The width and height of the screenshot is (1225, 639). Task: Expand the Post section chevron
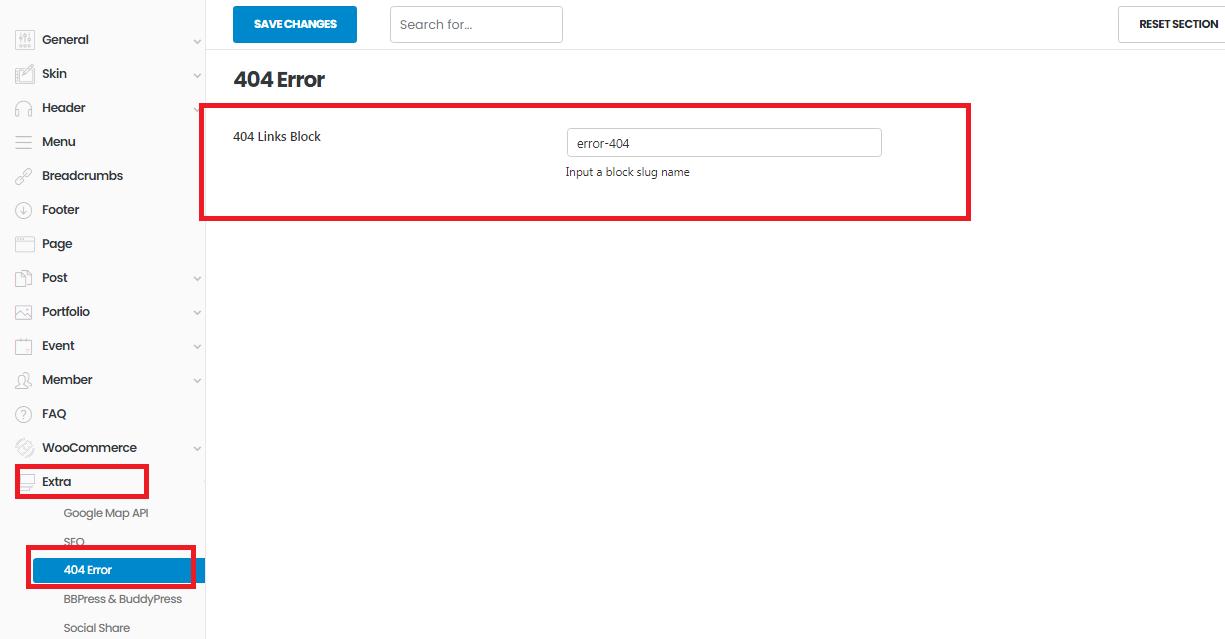tap(197, 279)
